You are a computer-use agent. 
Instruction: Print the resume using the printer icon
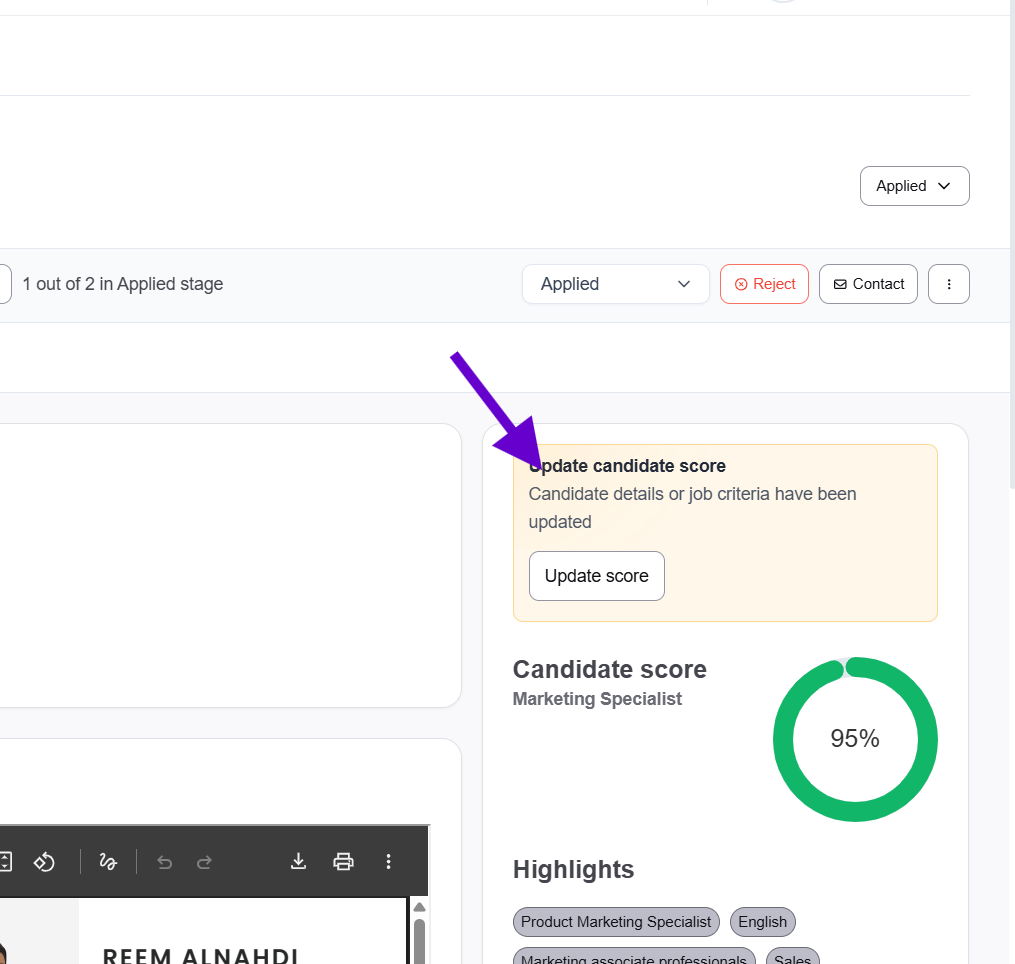coord(344,861)
